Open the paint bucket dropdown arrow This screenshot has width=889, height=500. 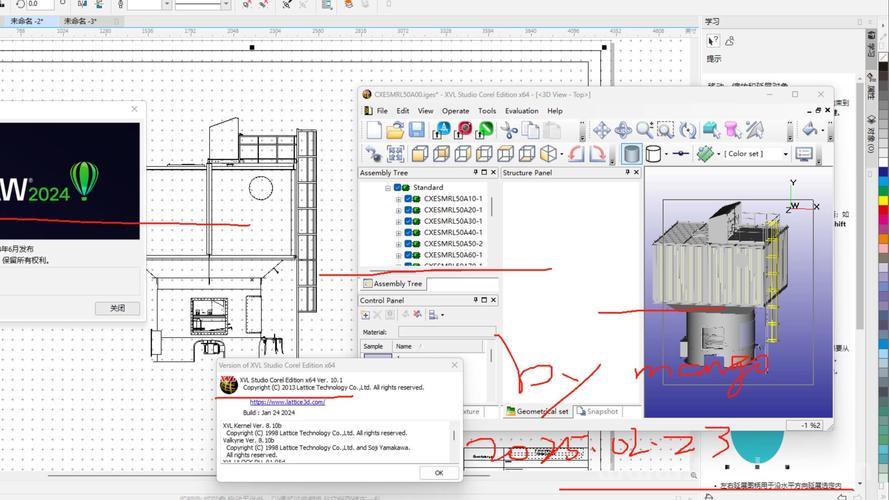823,131
